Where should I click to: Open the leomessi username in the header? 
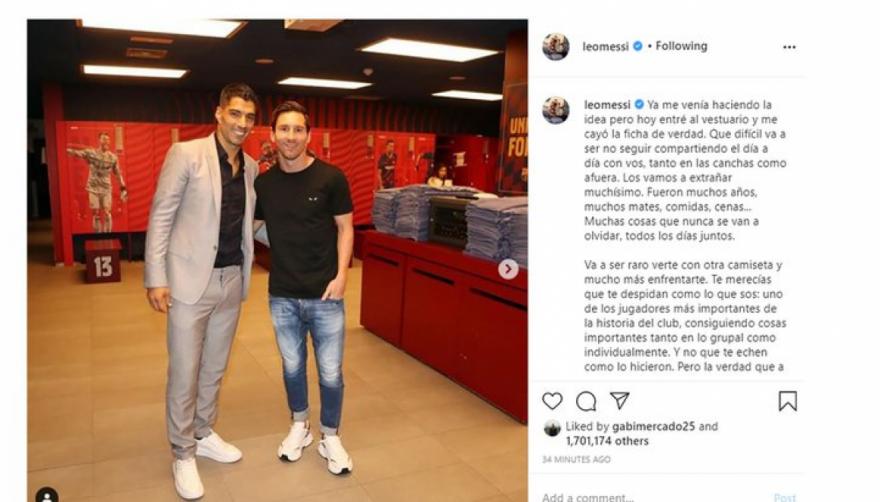(x=606, y=47)
